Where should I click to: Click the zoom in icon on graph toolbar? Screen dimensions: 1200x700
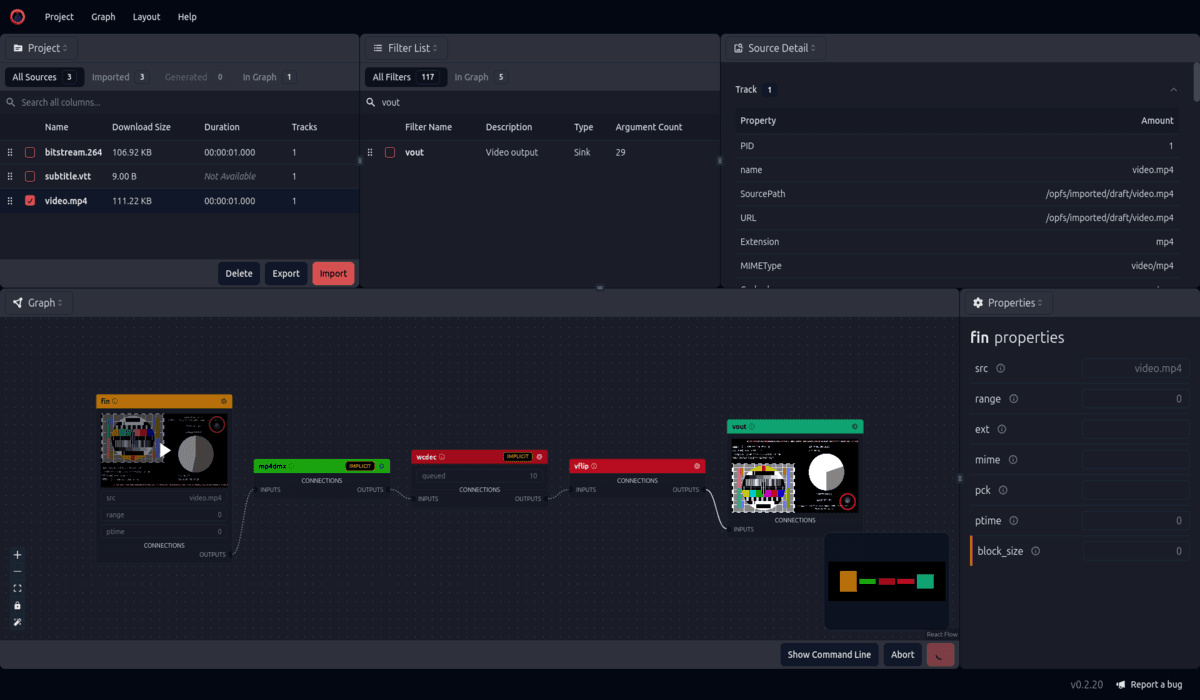coord(17,554)
